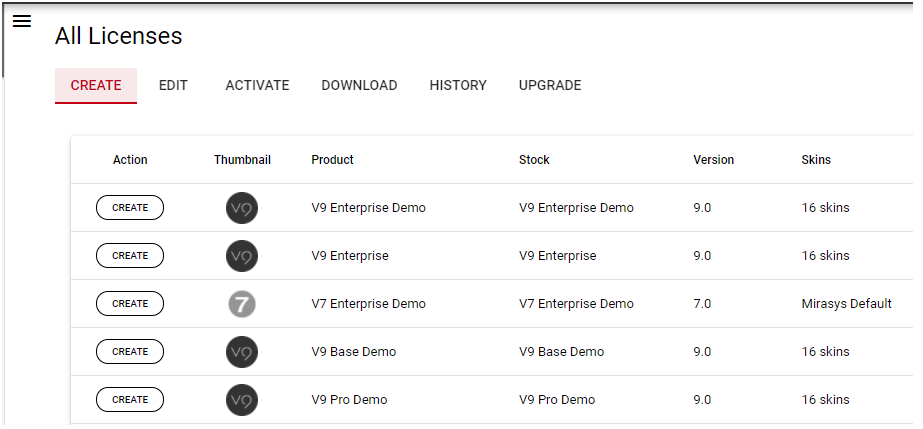Click the V9 Pro Demo thumbnail icon
Image resolution: width=923 pixels, height=429 pixels.
coord(242,400)
